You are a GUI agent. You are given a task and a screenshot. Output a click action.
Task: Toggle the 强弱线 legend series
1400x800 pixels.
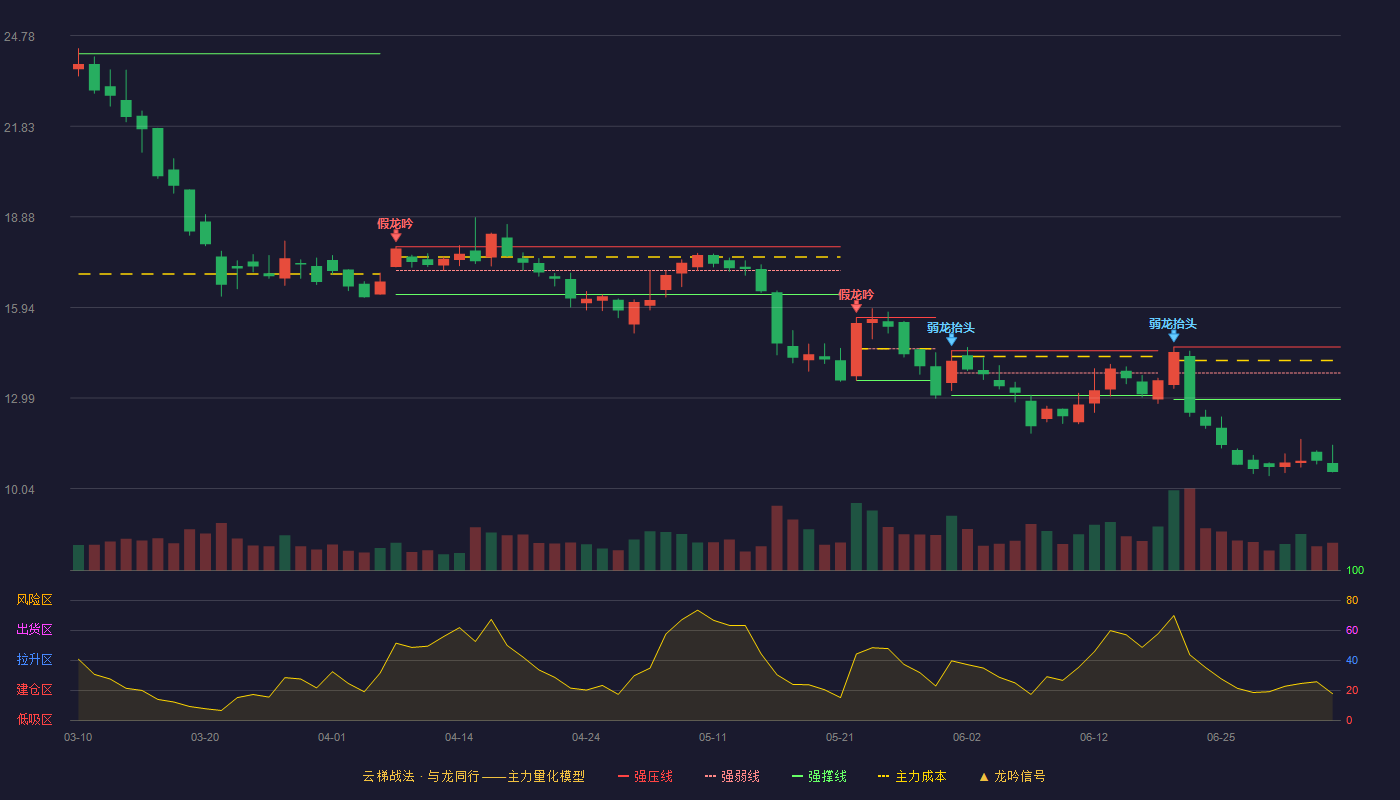tap(732, 776)
